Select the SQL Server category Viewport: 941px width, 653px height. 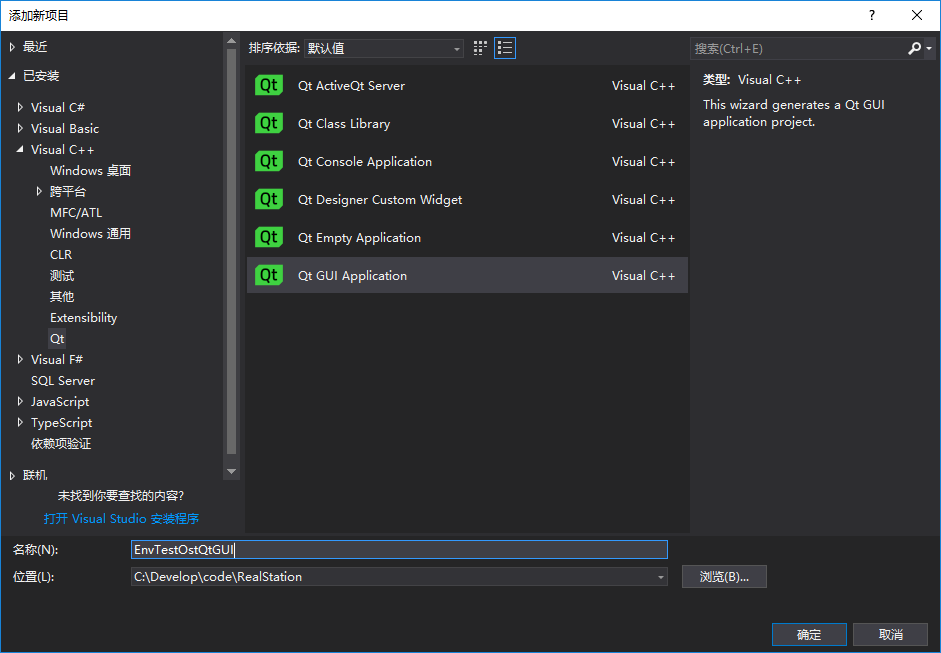point(63,381)
